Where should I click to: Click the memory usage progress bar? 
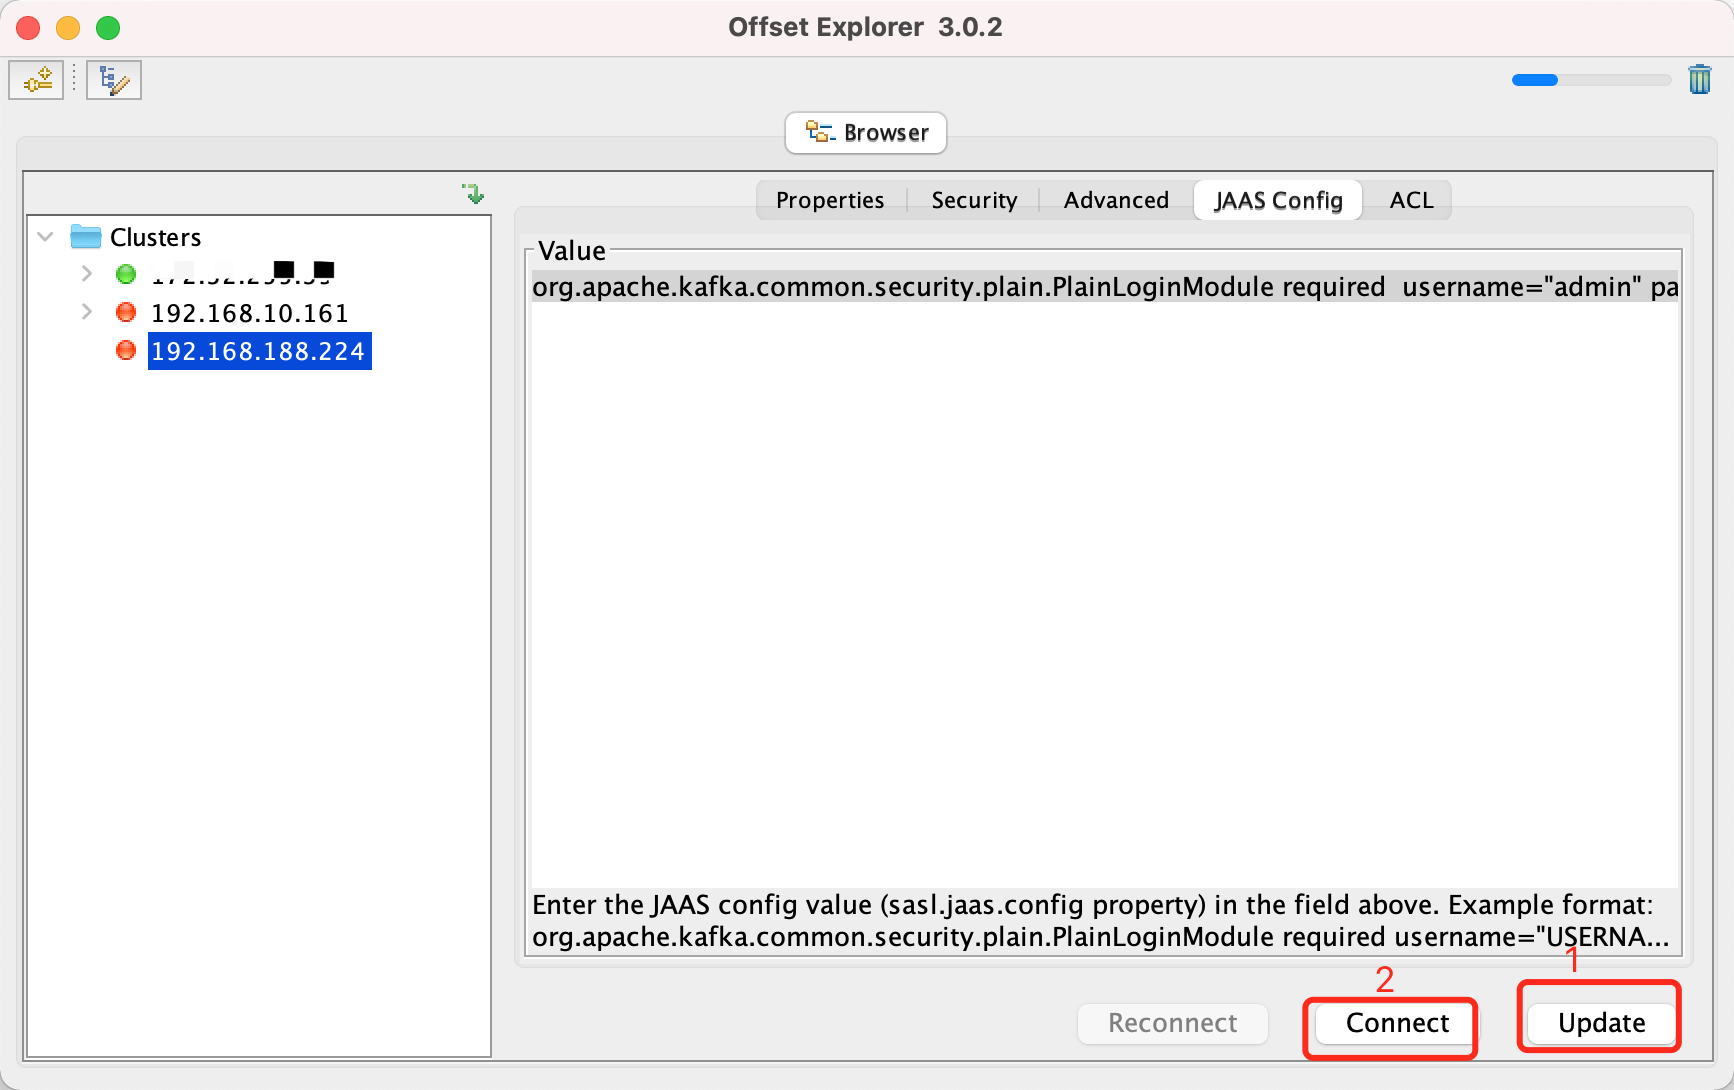(x=1591, y=80)
